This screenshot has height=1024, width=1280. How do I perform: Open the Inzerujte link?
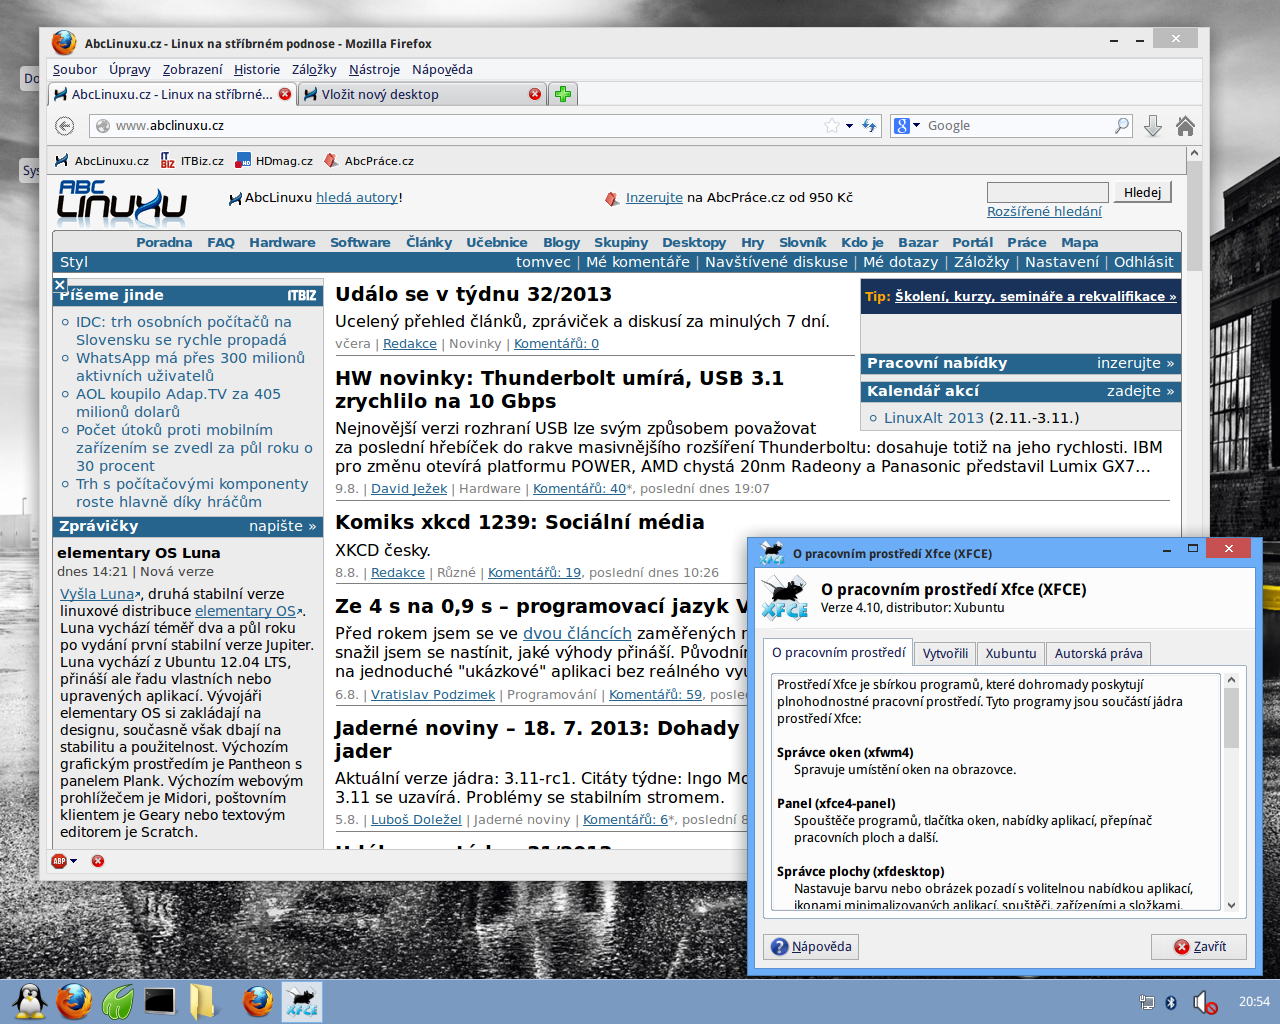(654, 198)
